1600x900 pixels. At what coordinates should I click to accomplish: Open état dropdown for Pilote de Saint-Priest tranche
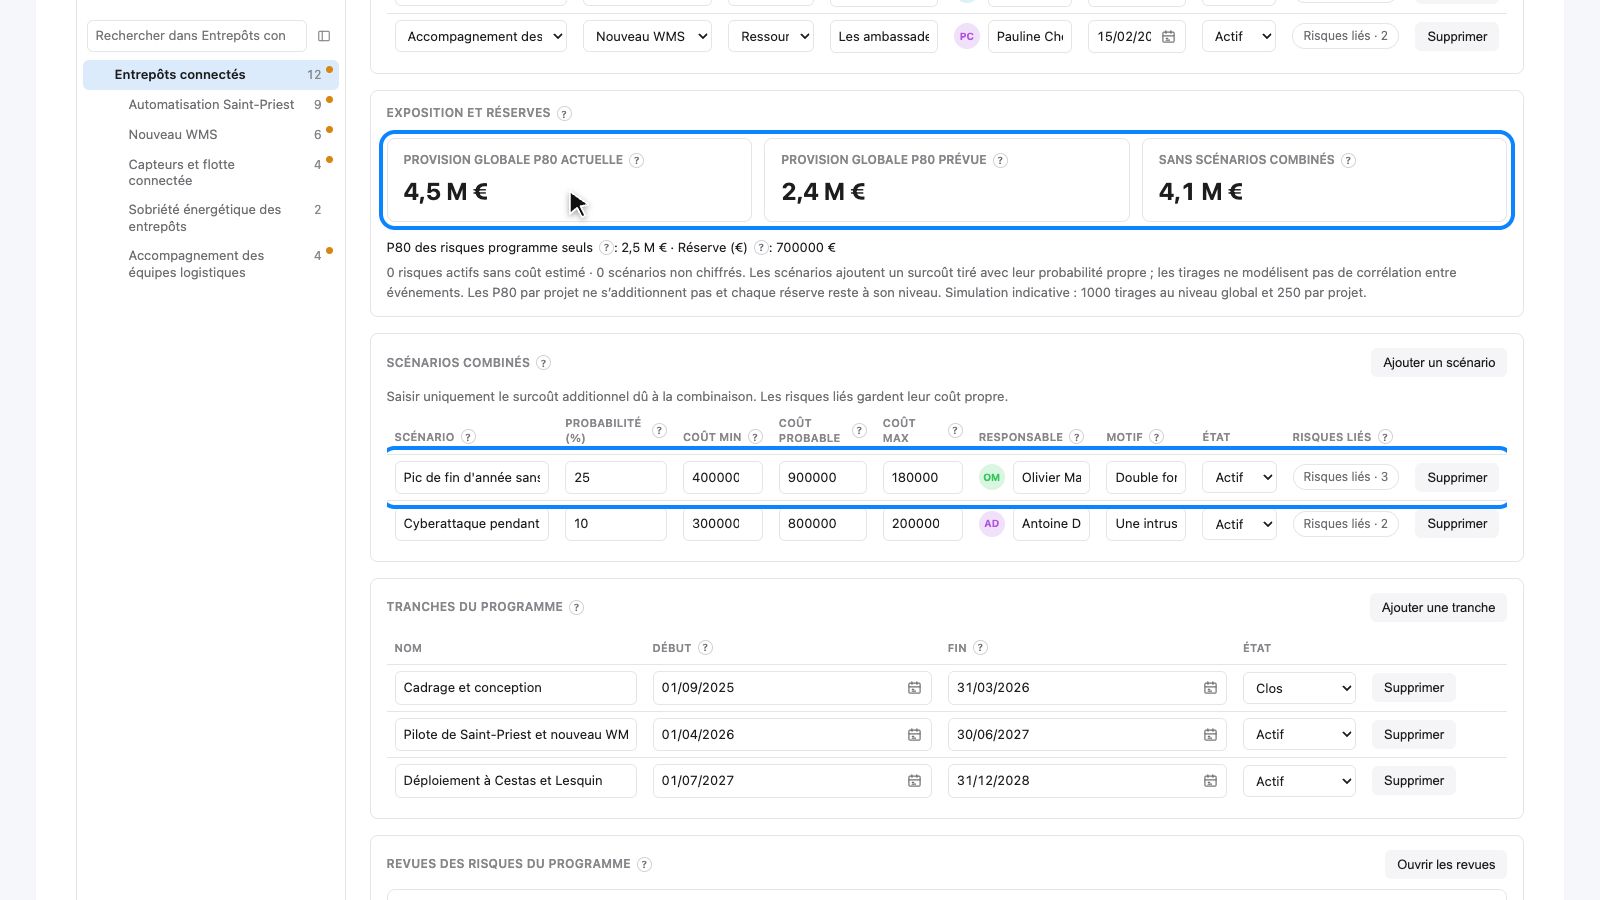[x=1299, y=735]
